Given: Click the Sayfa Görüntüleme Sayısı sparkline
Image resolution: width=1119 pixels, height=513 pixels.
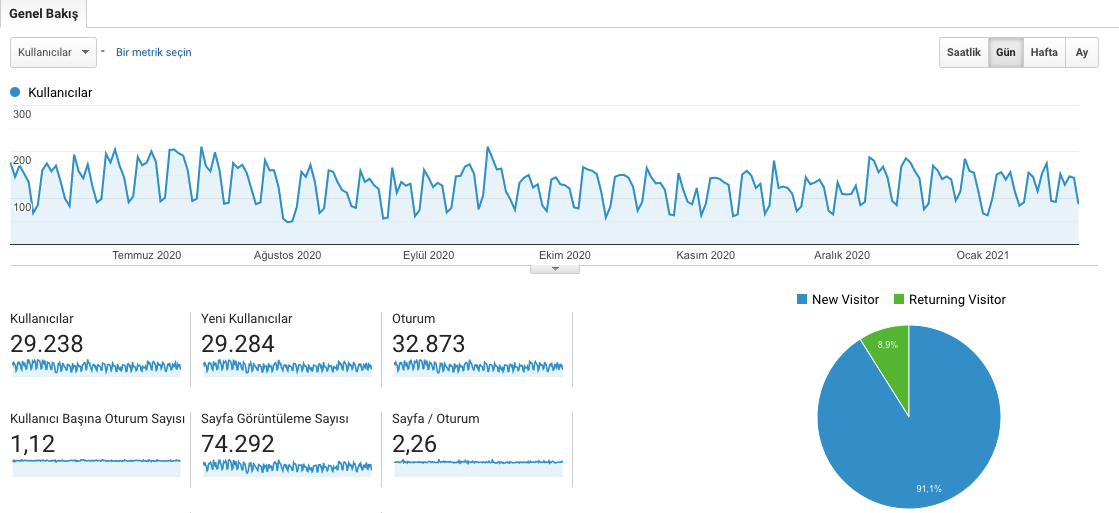Looking at the screenshot, I should [288, 467].
